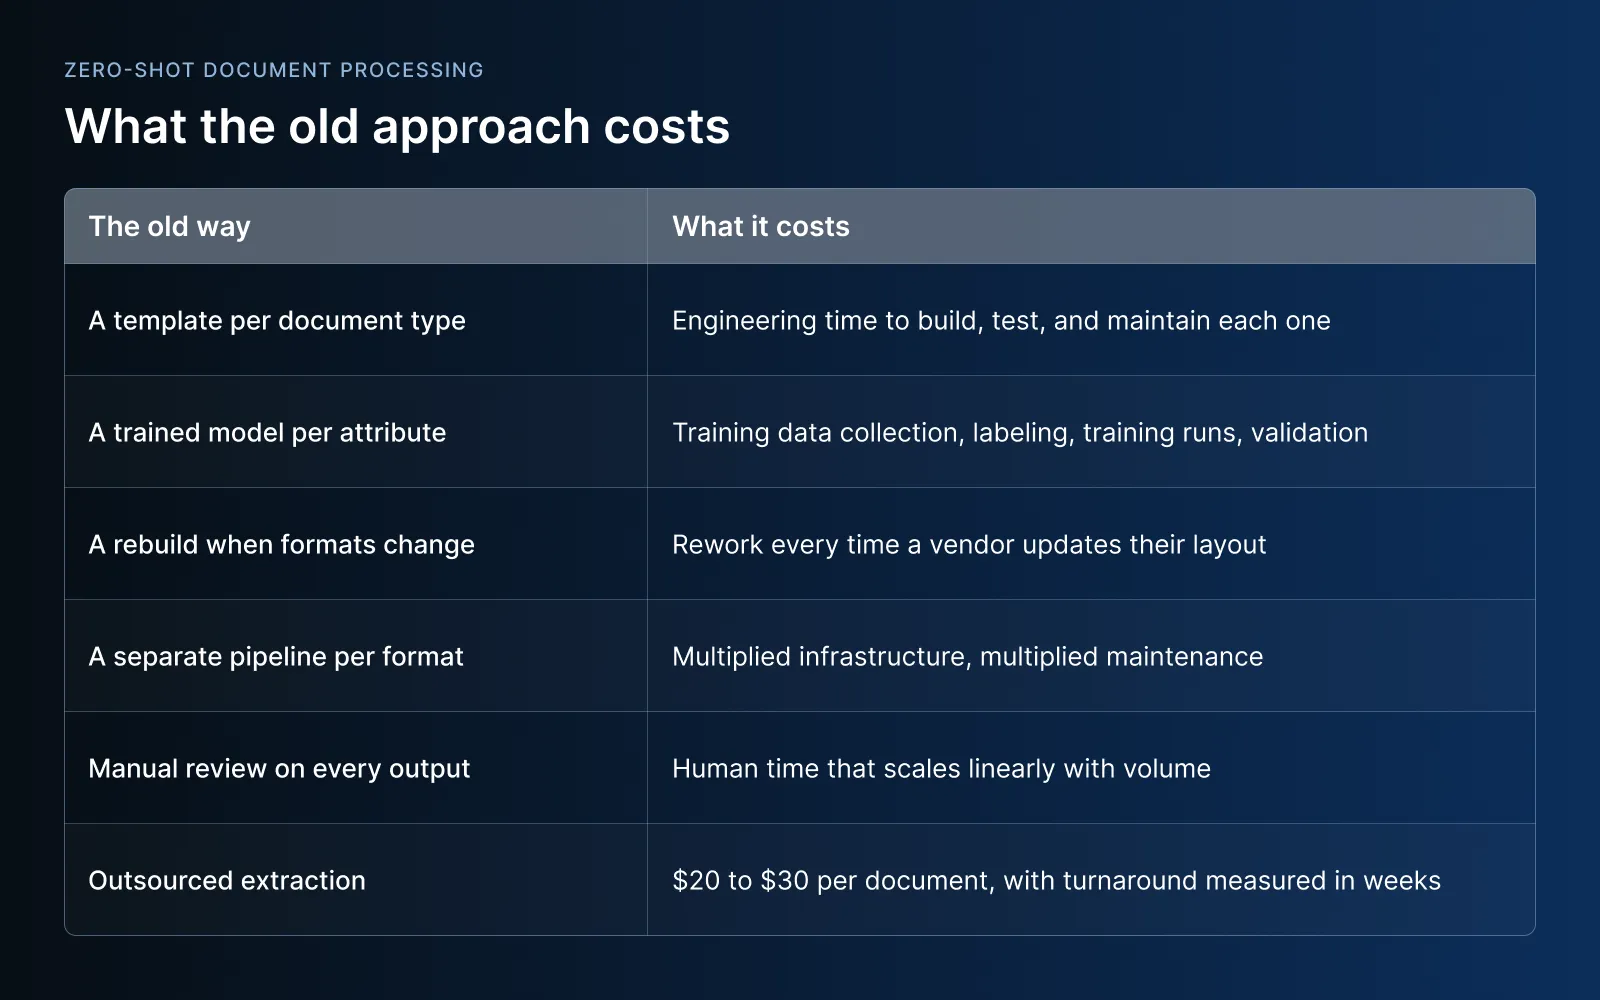Select 'A trained model per attribute' cell
Screen dimensions: 1600x1000
click(x=356, y=432)
